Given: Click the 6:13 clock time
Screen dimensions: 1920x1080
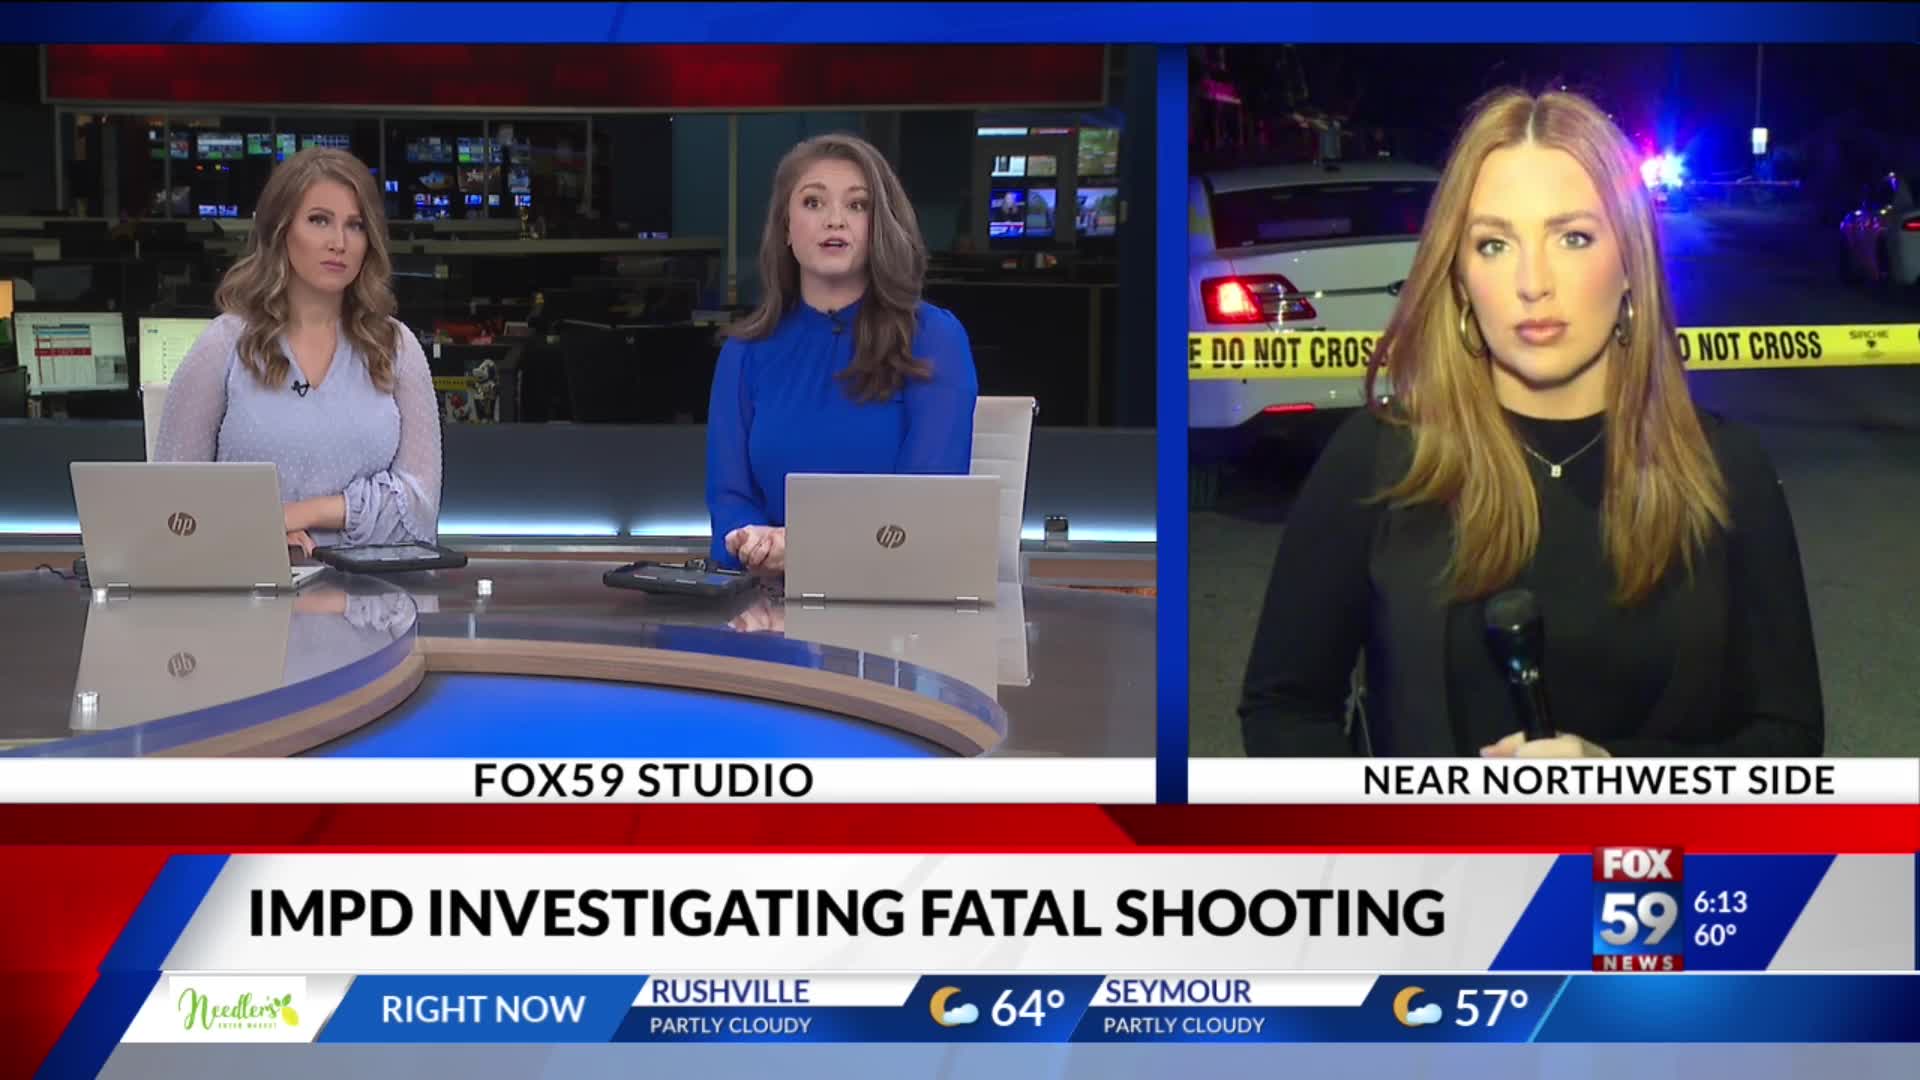Looking at the screenshot, I should coord(1720,902).
